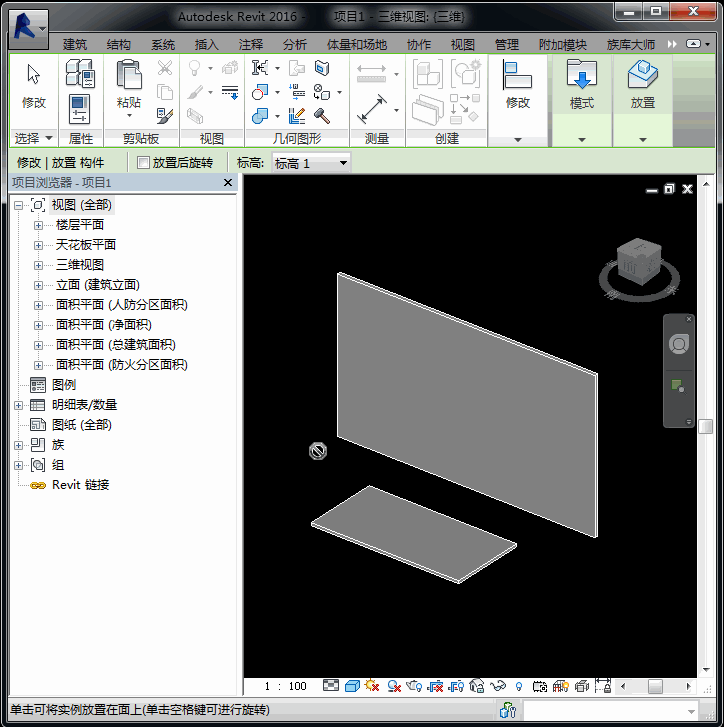The height and width of the screenshot is (727, 724).
Task: Click the horizontal scrollbar thumb in view
Action: (x=655, y=686)
